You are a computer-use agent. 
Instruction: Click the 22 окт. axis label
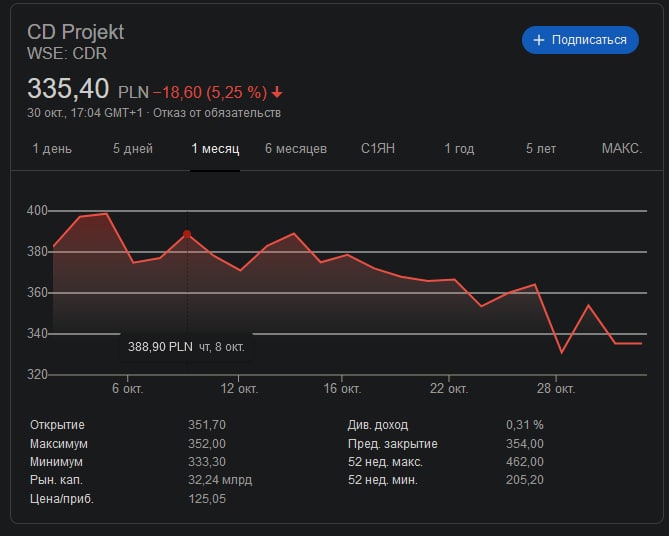(x=449, y=389)
